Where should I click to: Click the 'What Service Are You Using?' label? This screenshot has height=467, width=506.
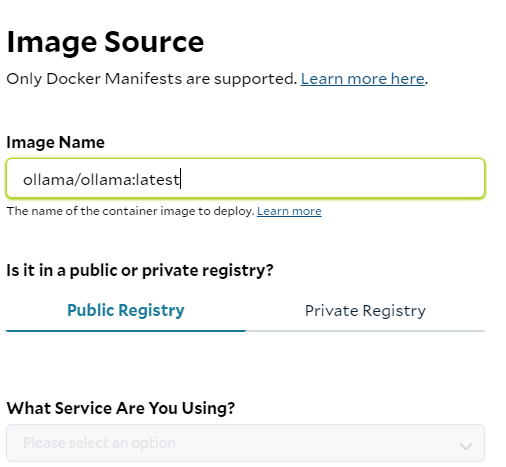click(121, 408)
